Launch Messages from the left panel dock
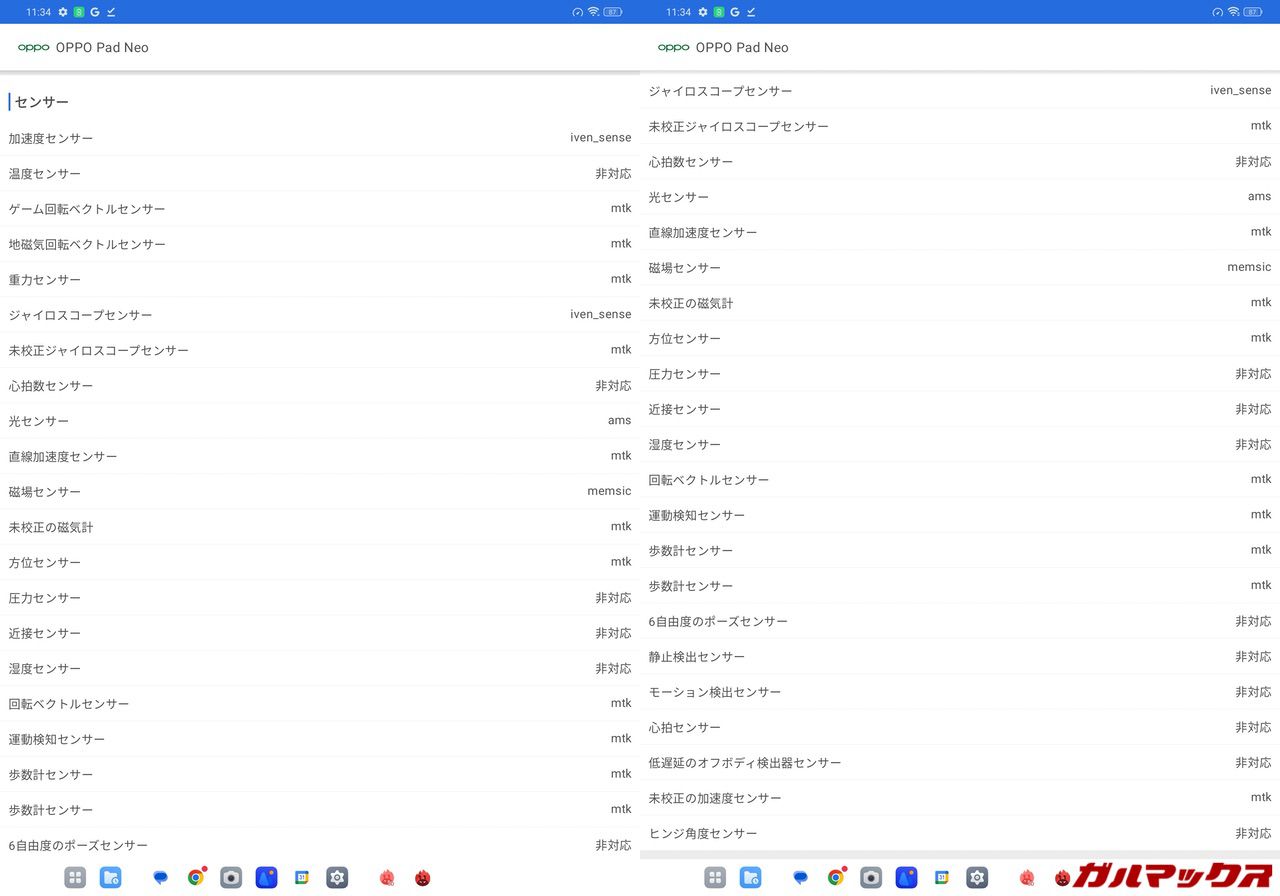 pos(160,878)
